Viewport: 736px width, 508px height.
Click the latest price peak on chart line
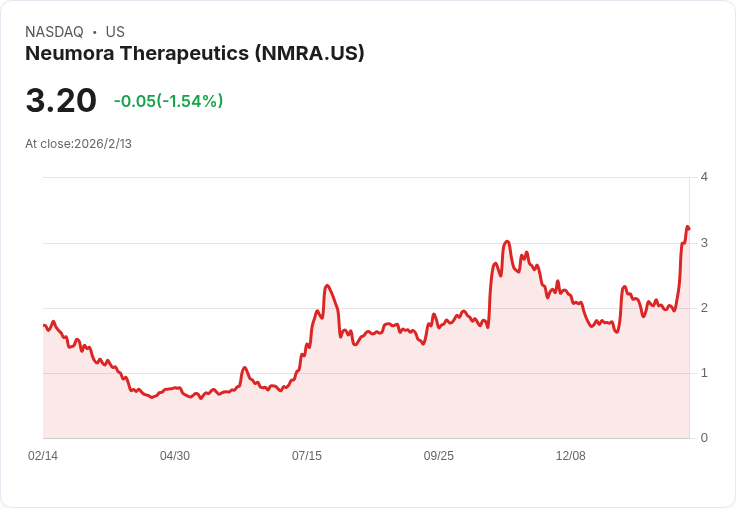click(687, 228)
